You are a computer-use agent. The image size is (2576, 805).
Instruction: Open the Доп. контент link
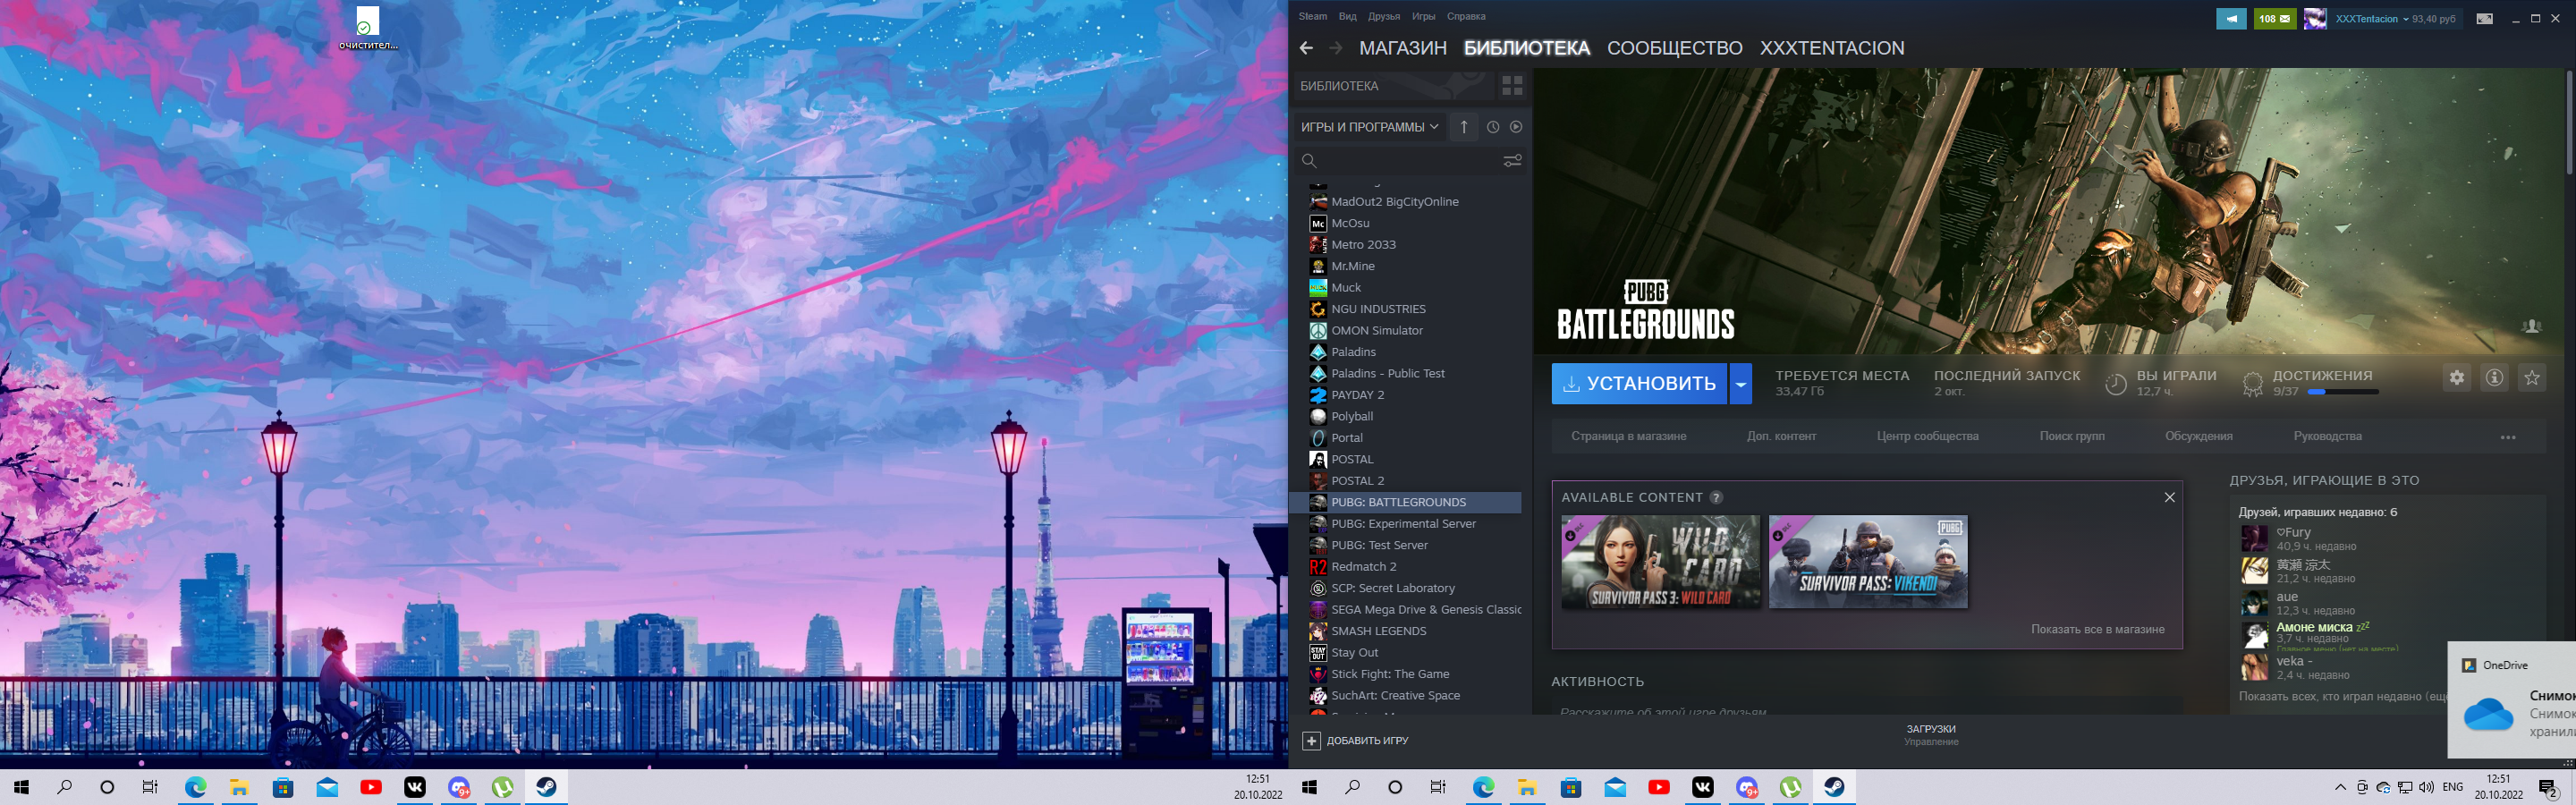click(1781, 436)
